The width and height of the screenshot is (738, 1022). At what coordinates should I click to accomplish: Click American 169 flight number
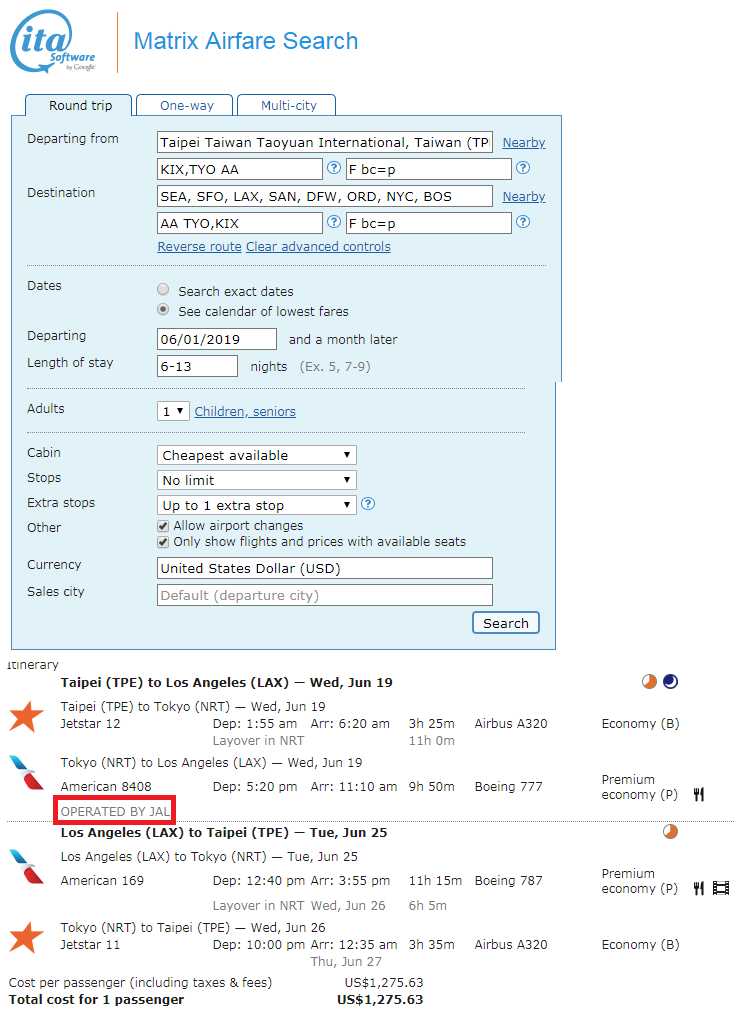102,881
